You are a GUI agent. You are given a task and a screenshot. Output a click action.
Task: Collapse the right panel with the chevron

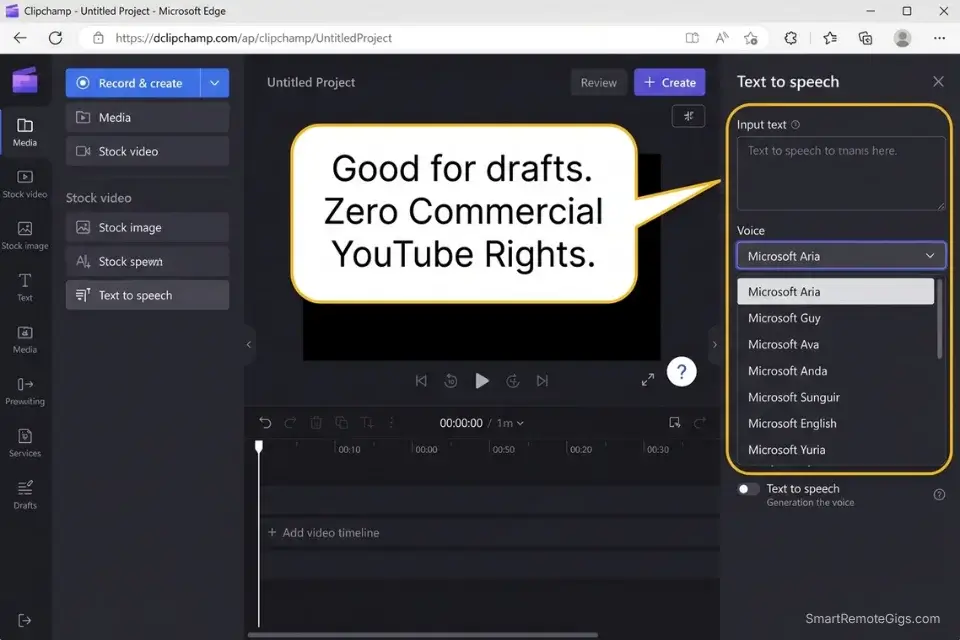pyautogui.click(x=714, y=345)
